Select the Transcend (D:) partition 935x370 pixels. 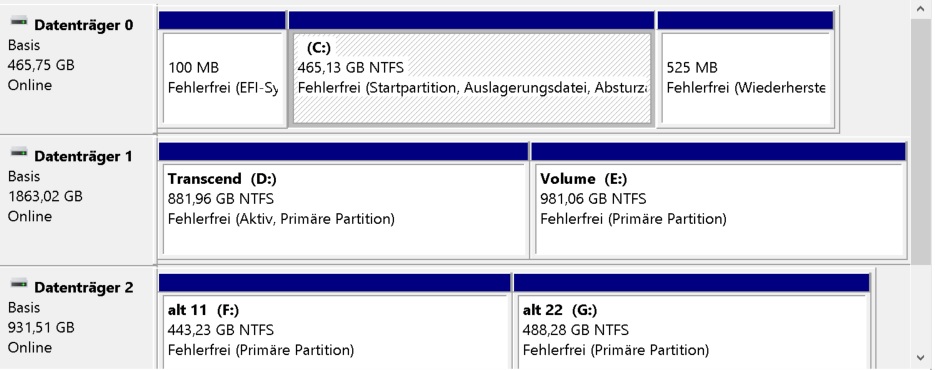pyautogui.click(x=344, y=209)
